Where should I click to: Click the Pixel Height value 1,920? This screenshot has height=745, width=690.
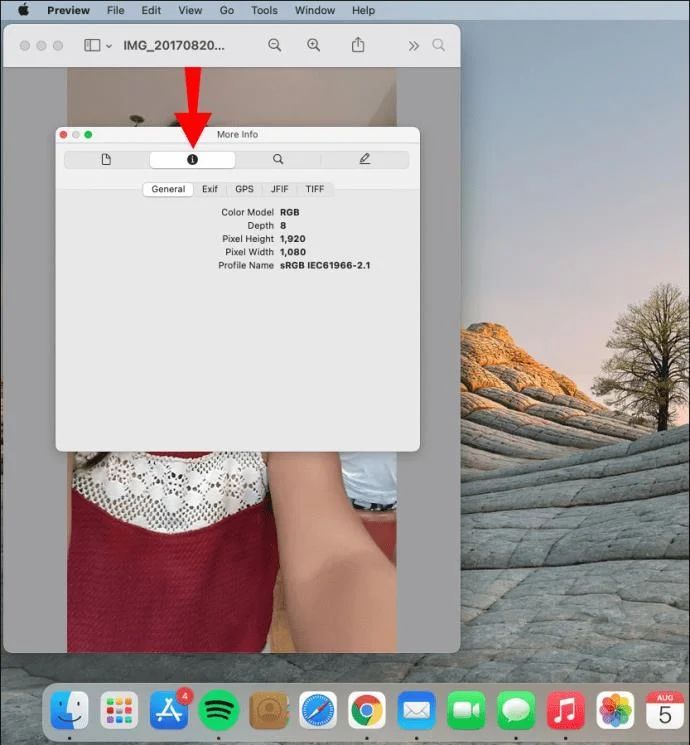[293, 239]
